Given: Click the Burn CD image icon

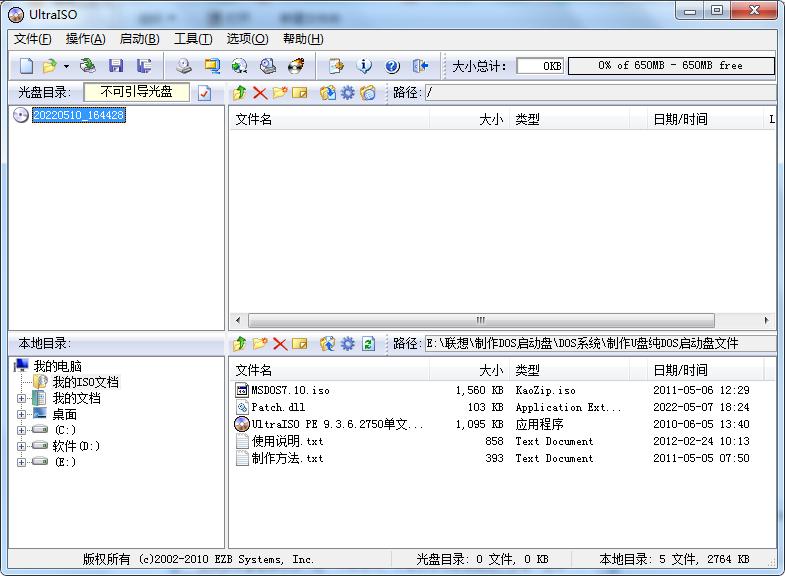Looking at the screenshot, I should [295, 66].
